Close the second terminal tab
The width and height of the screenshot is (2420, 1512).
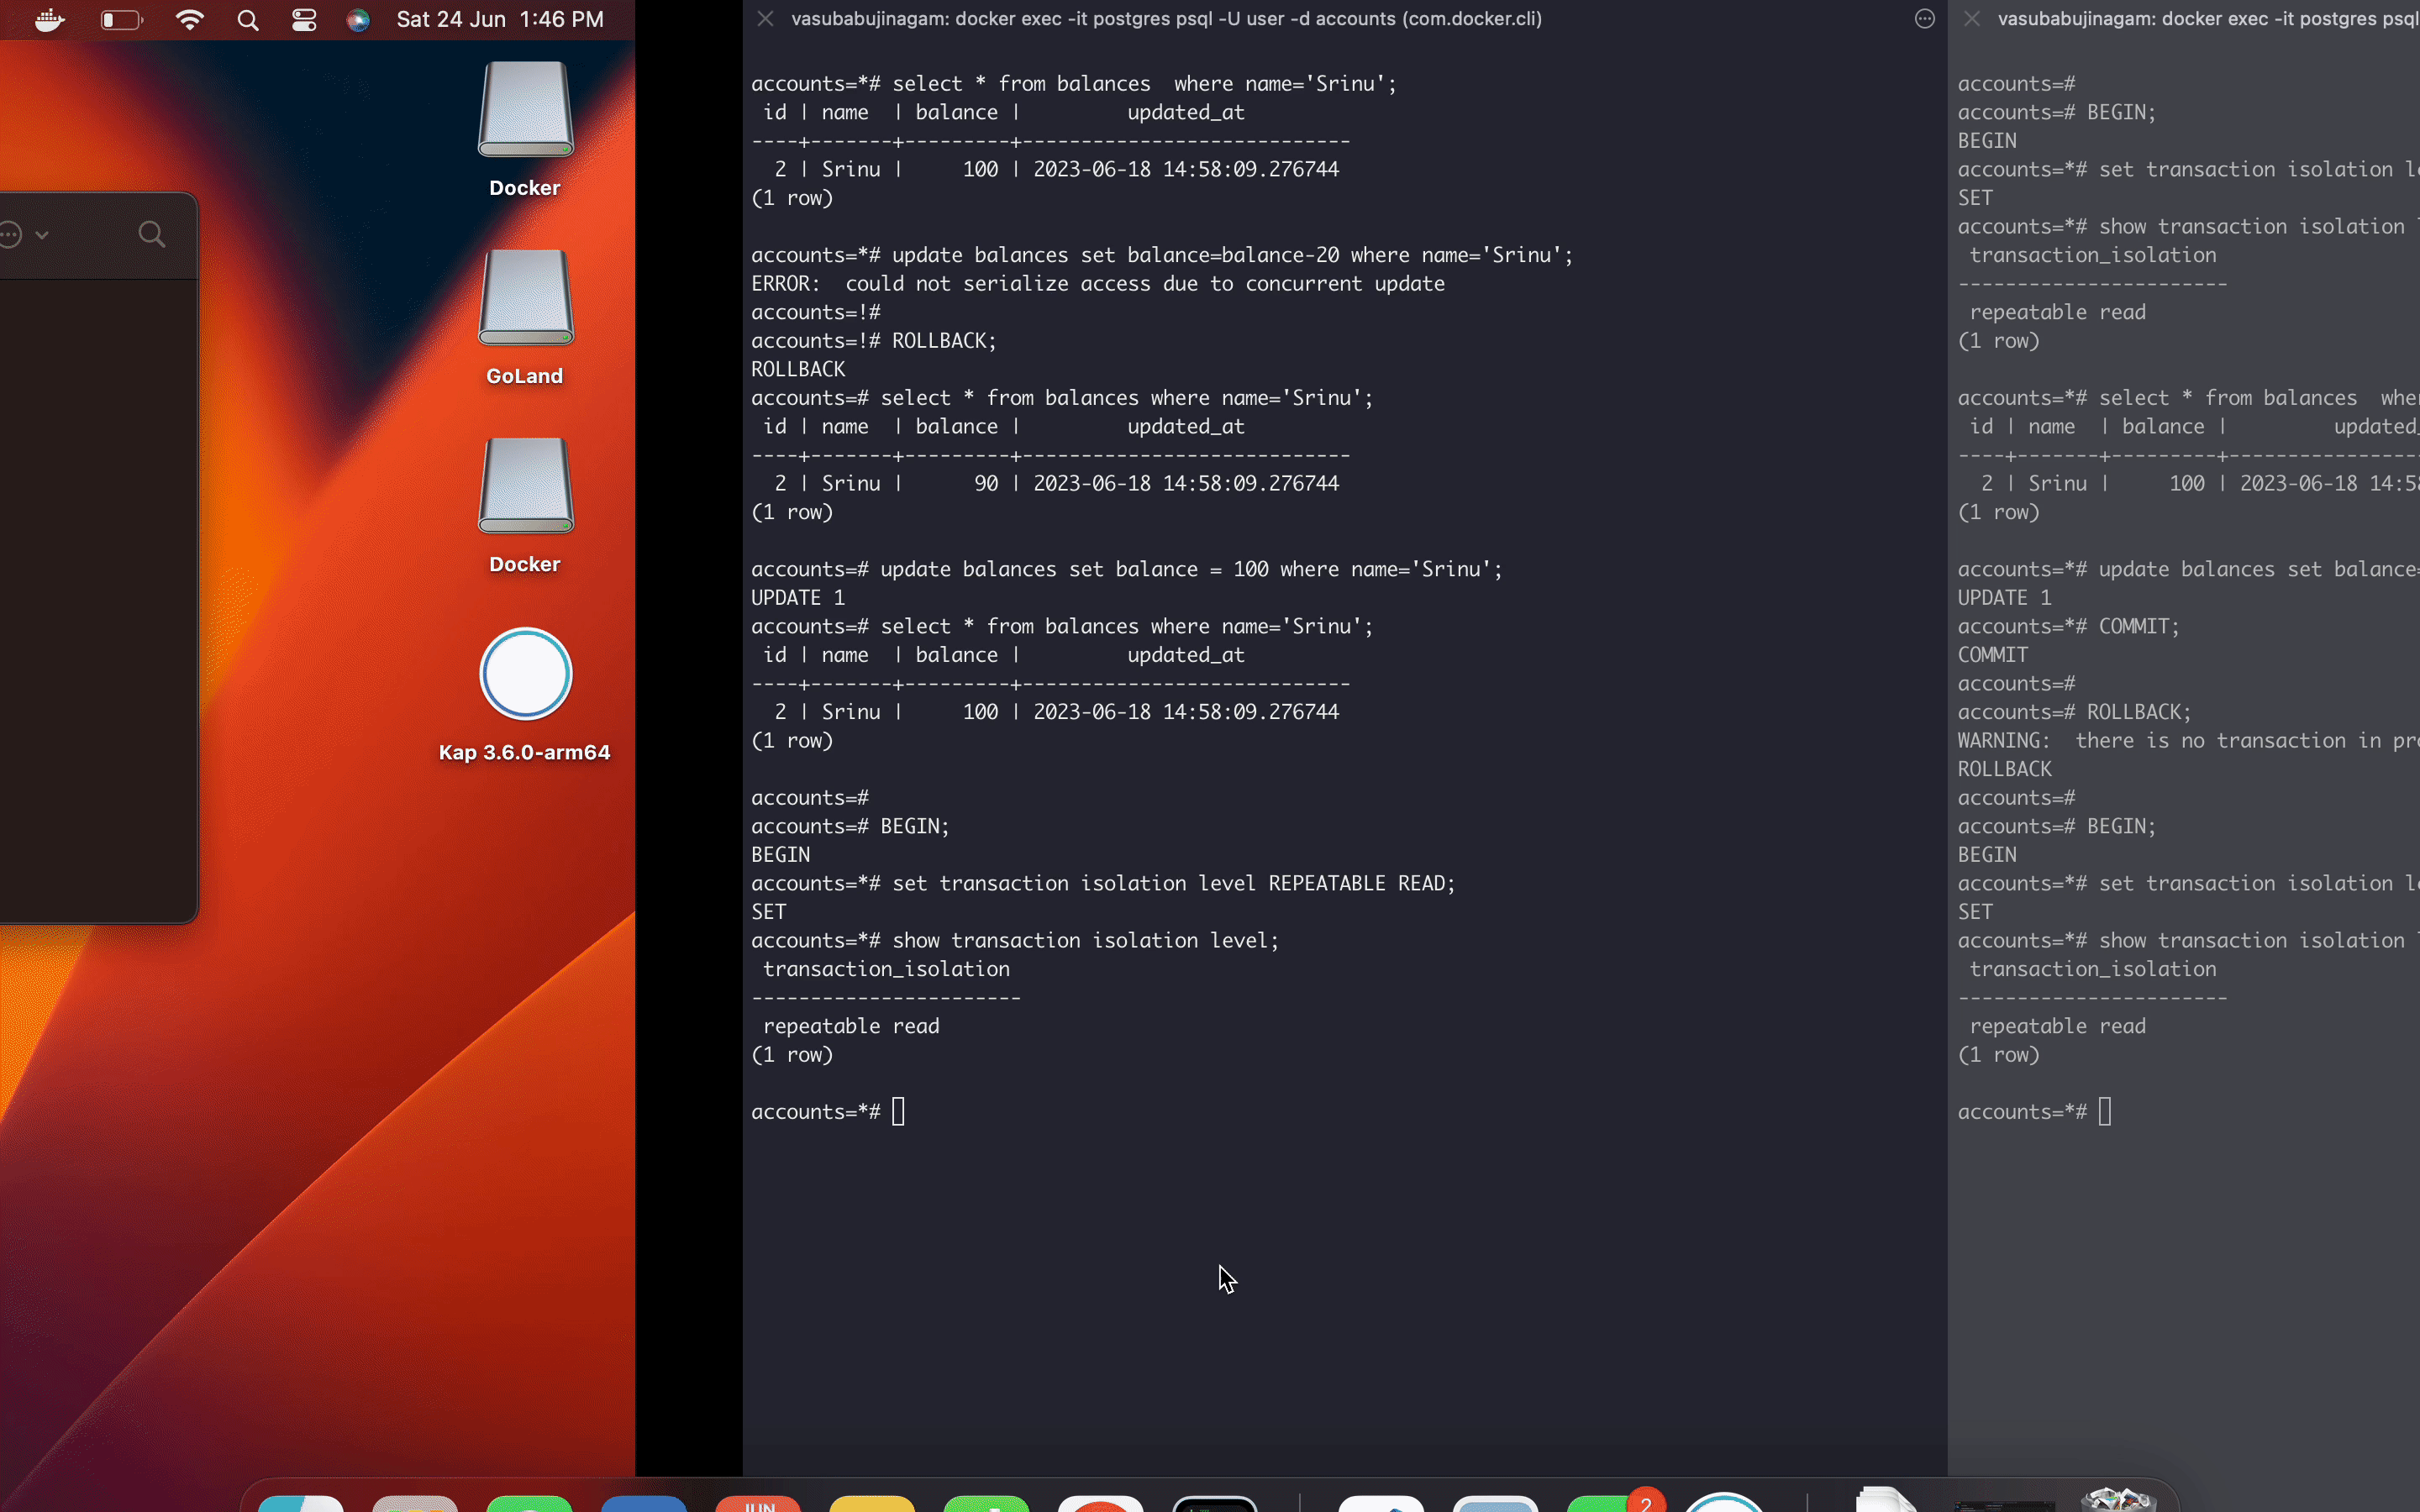tap(1971, 18)
